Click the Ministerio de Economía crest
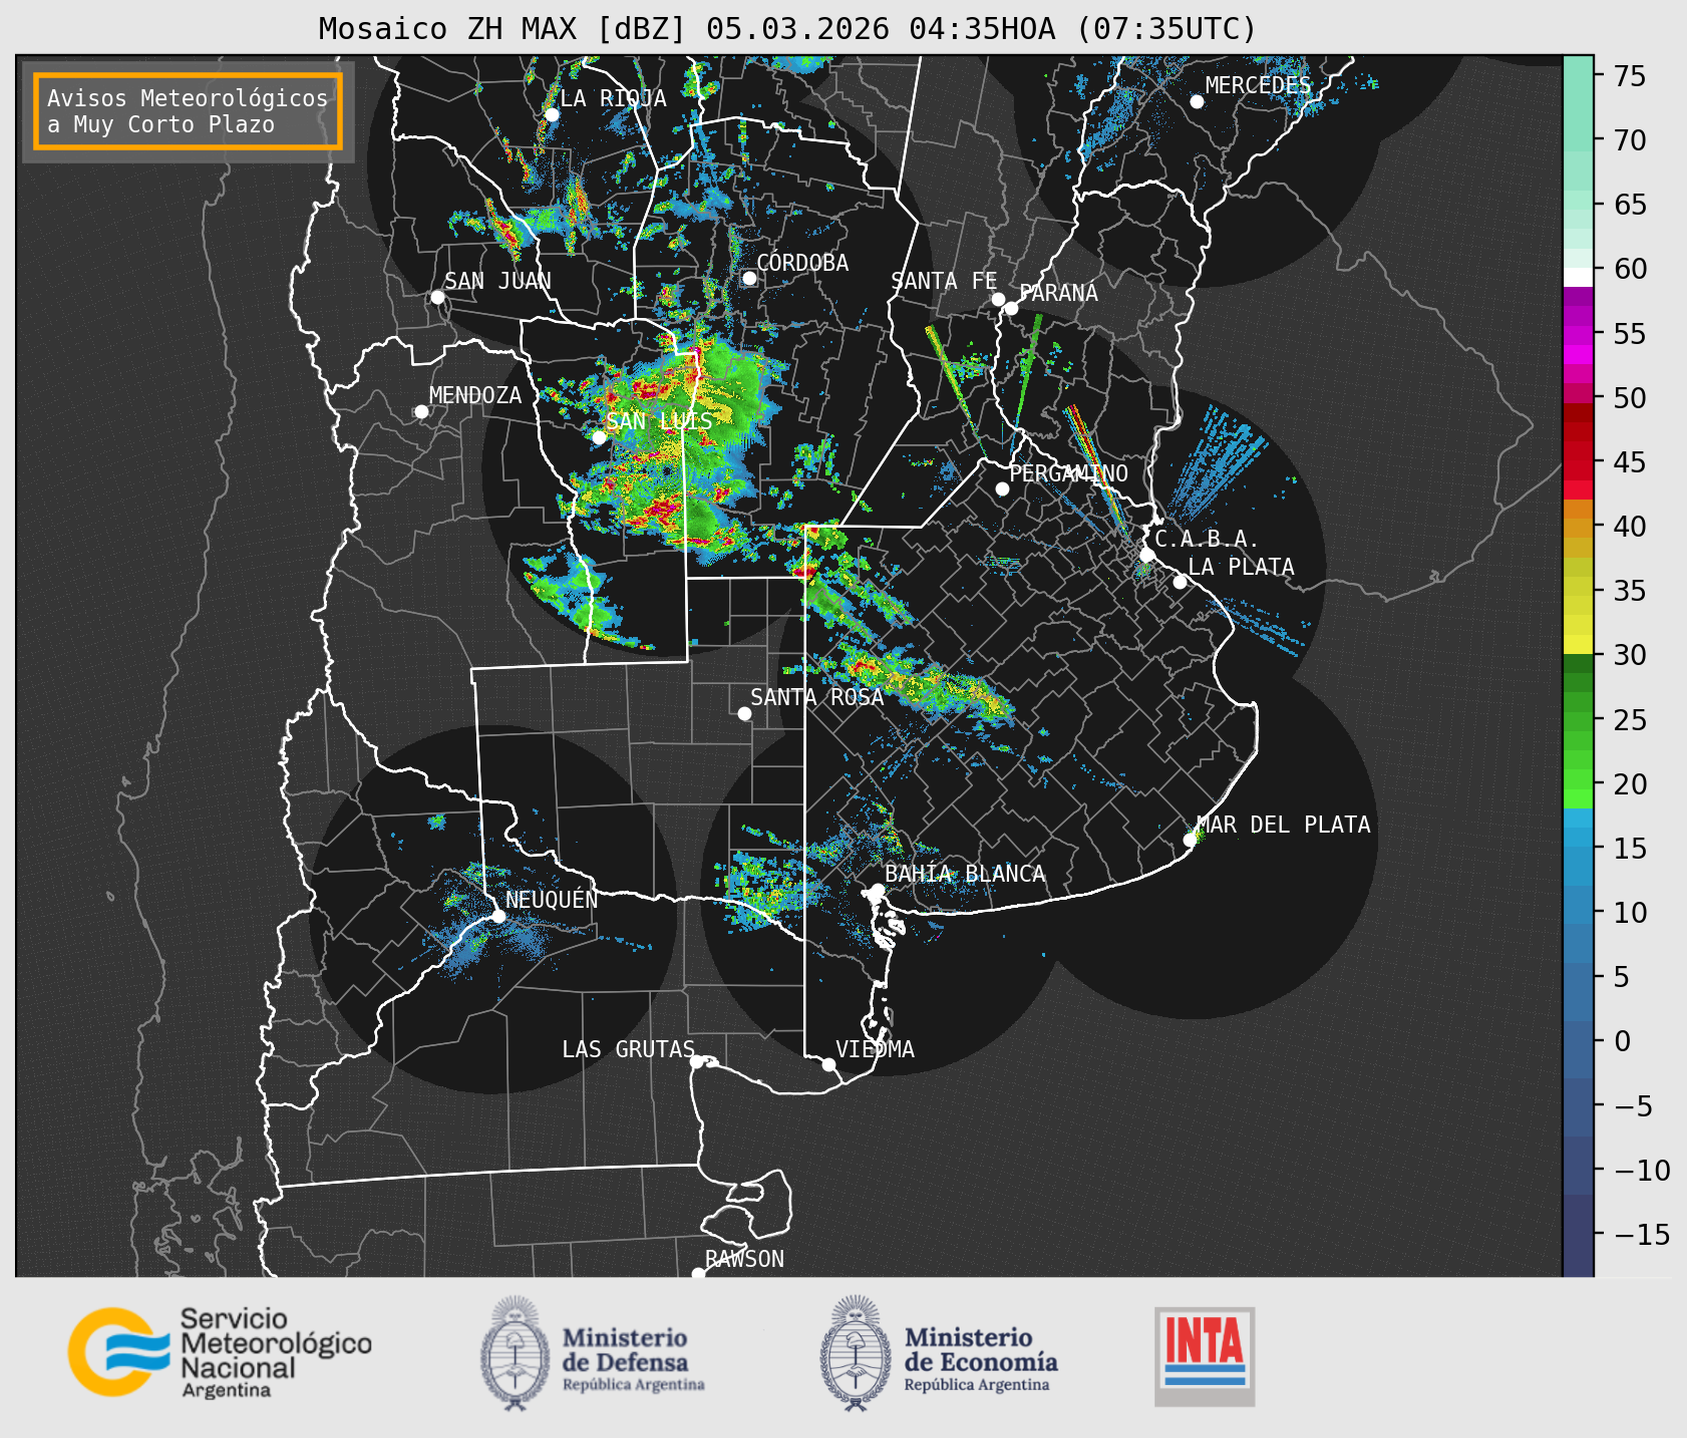 855,1352
